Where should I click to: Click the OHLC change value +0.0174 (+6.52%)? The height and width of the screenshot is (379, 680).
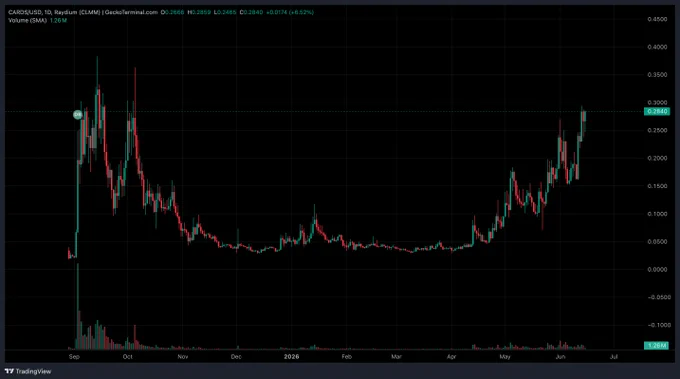pos(290,12)
